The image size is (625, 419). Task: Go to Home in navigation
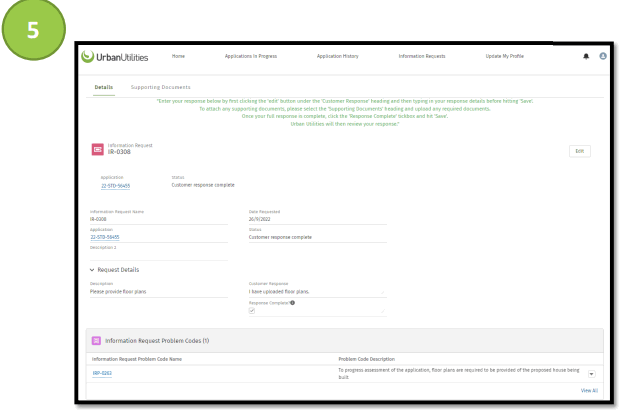[178, 56]
